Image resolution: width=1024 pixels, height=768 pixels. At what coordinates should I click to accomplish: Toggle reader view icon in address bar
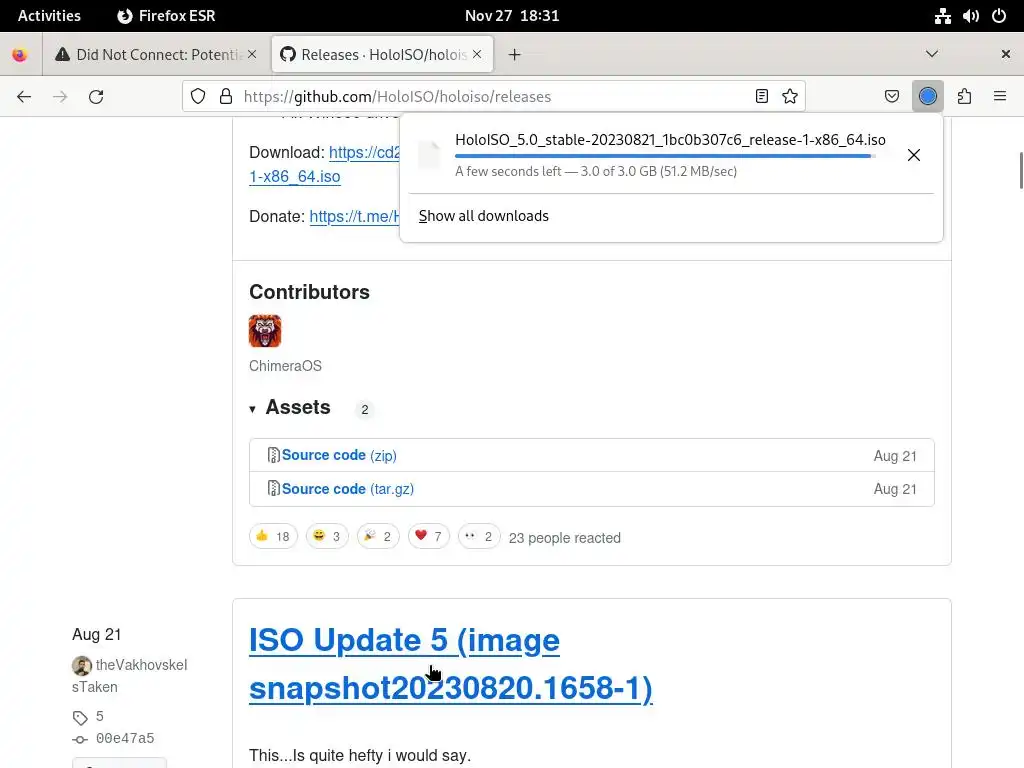[761, 97]
